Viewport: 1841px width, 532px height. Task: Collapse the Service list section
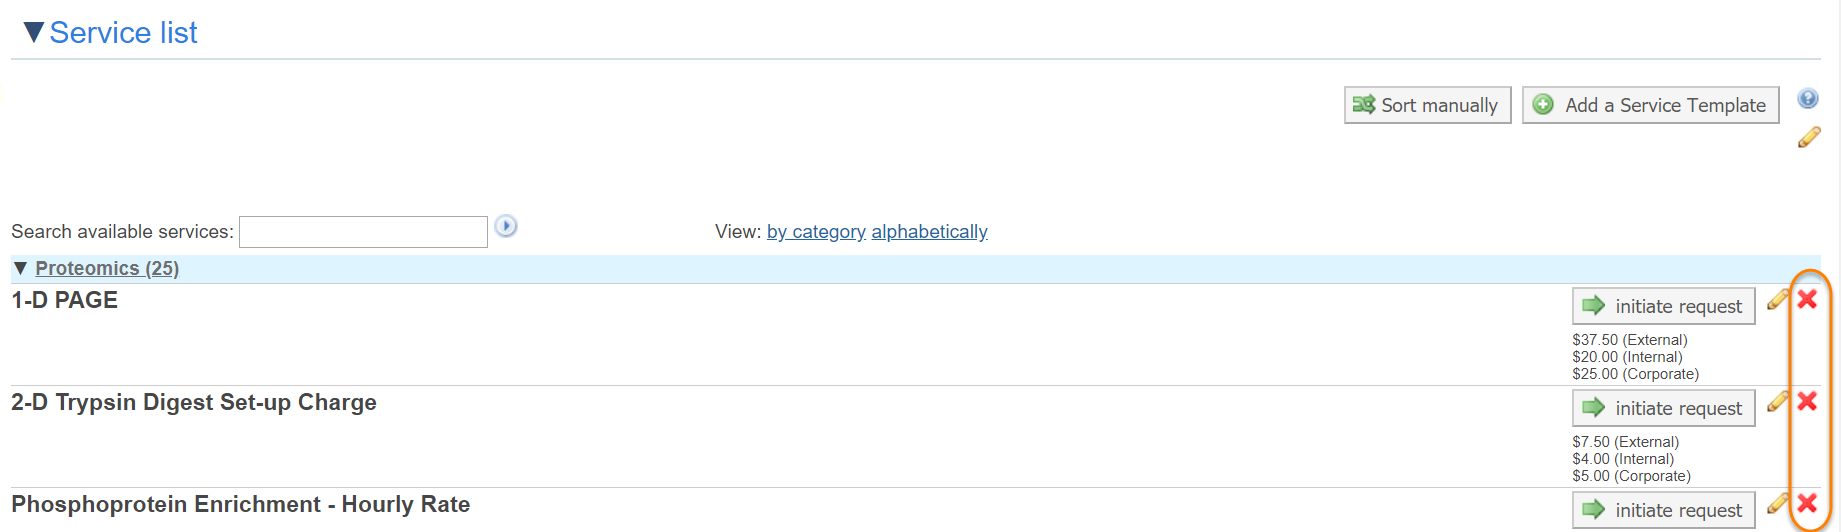33,33
